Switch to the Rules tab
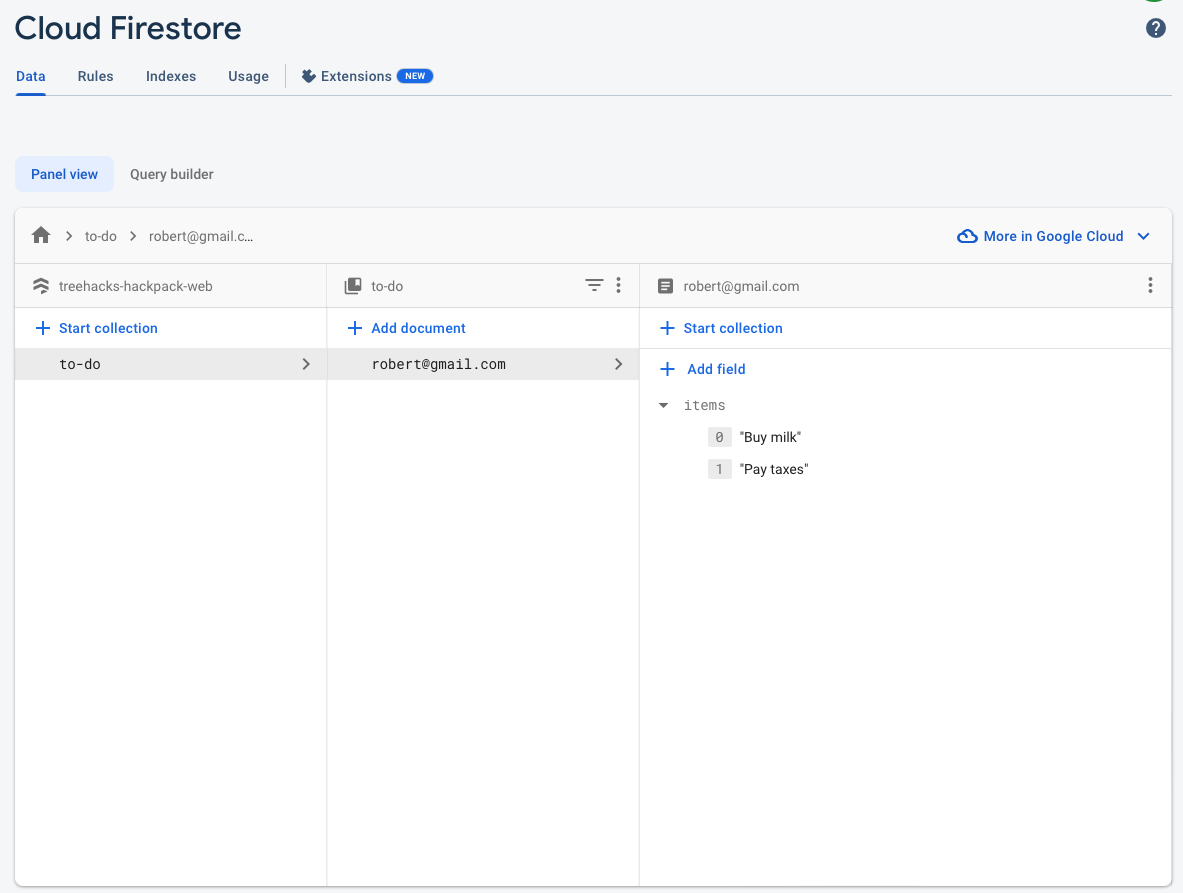 point(95,76)
